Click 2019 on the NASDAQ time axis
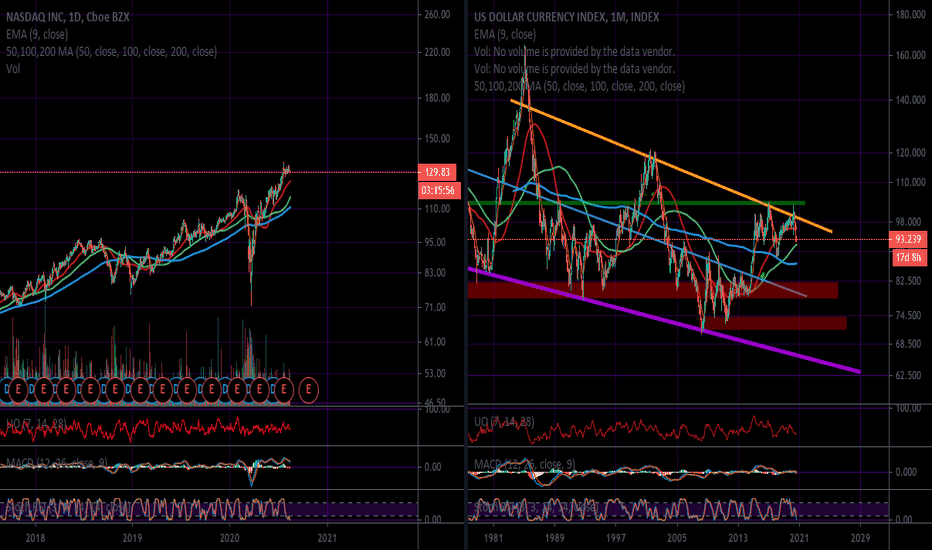Screen dimensions: 932x550 tap(132, 538)
